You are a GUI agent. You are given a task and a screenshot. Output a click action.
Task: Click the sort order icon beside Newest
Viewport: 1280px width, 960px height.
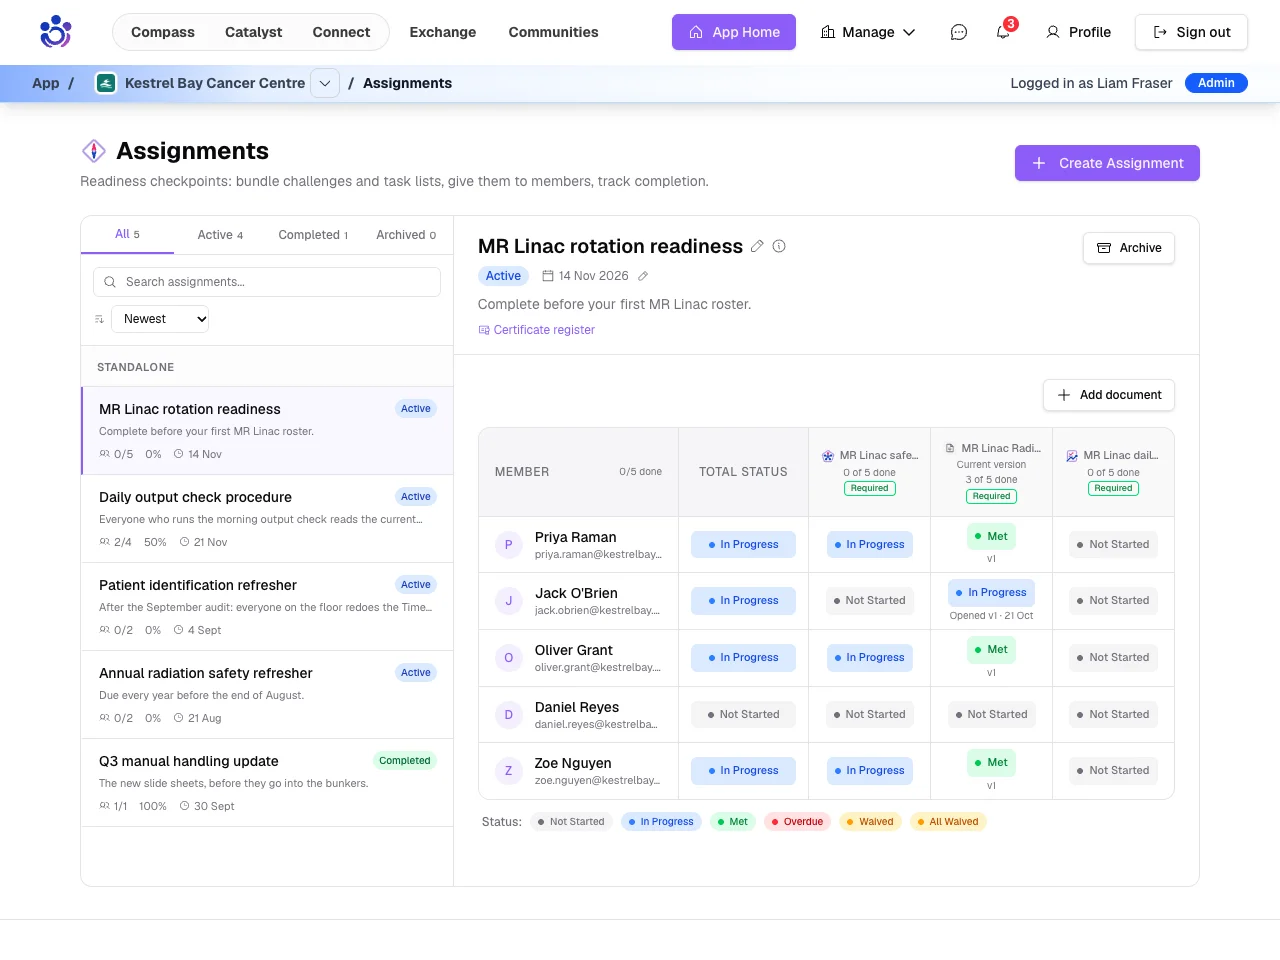99,319
